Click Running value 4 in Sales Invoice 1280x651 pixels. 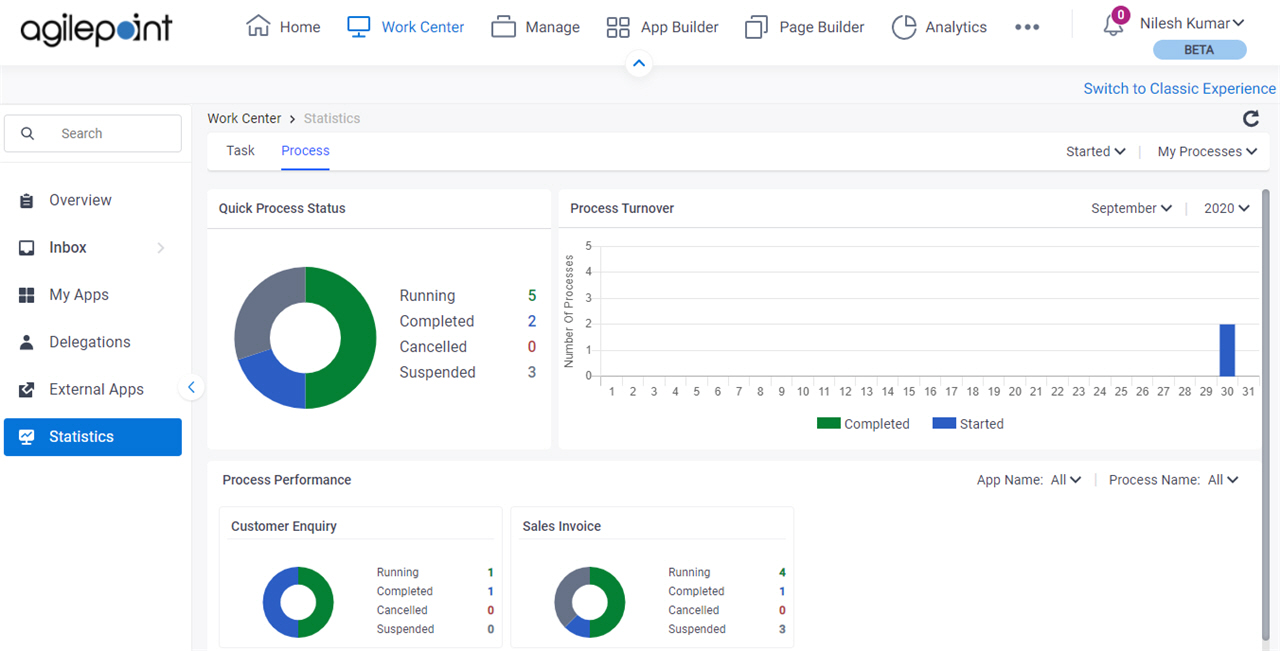point(782,573)
